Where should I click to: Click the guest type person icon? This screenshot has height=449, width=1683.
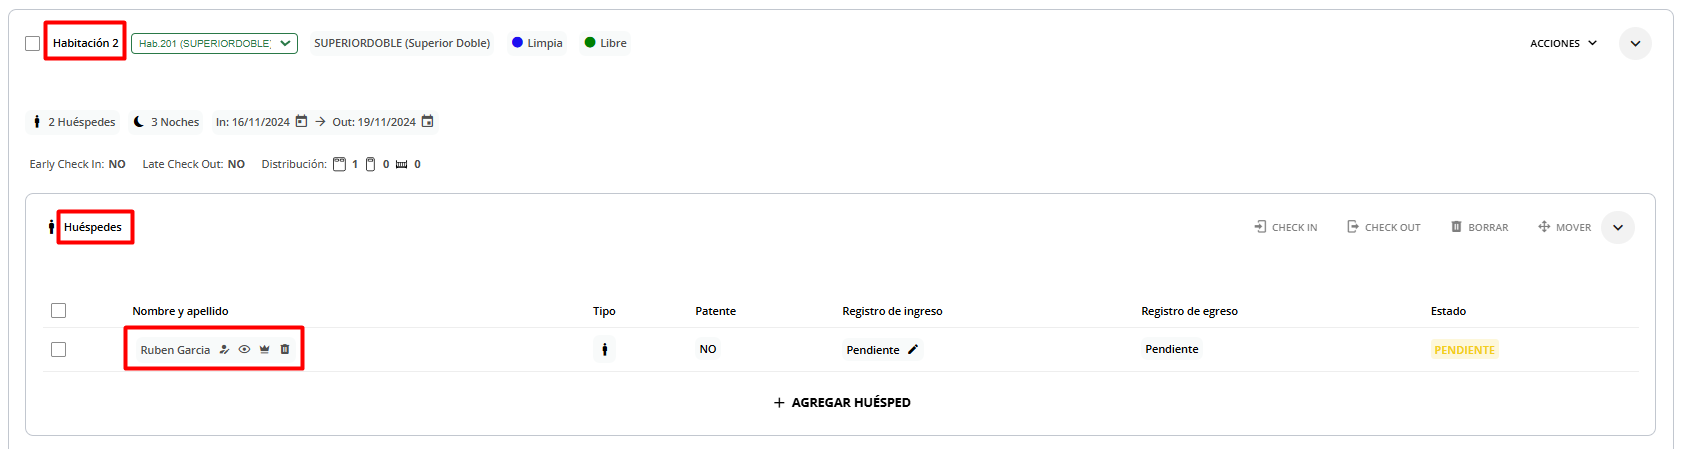click(604, 350)
